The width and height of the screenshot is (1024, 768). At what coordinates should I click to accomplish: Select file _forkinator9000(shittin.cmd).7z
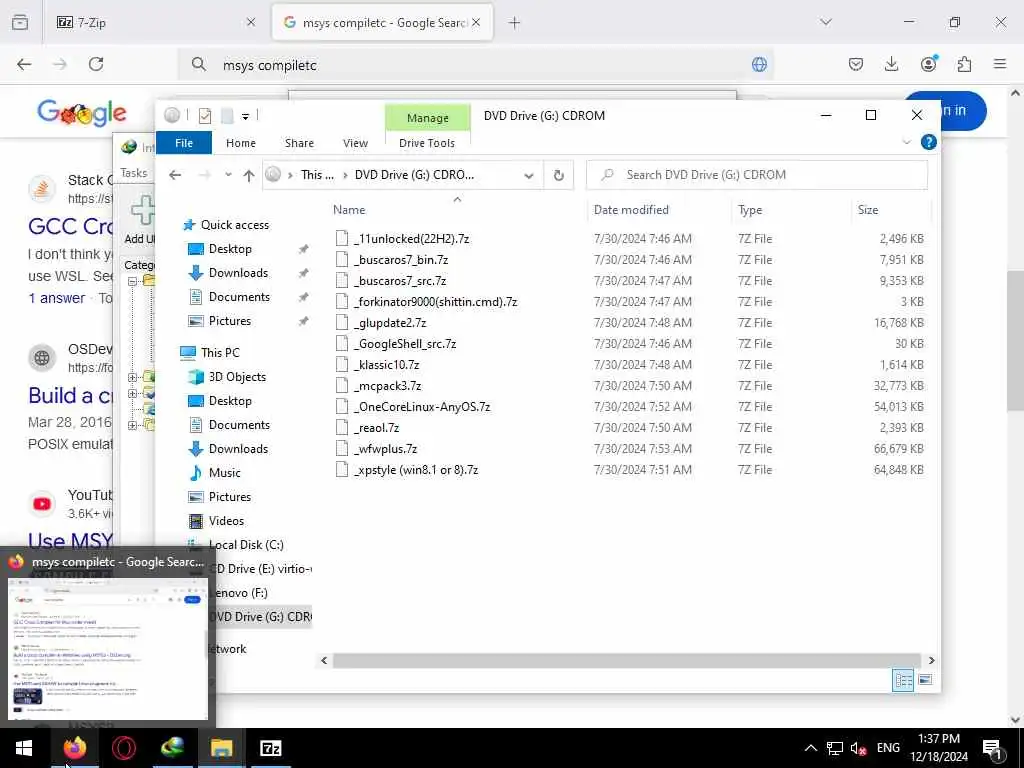point(436,302)
